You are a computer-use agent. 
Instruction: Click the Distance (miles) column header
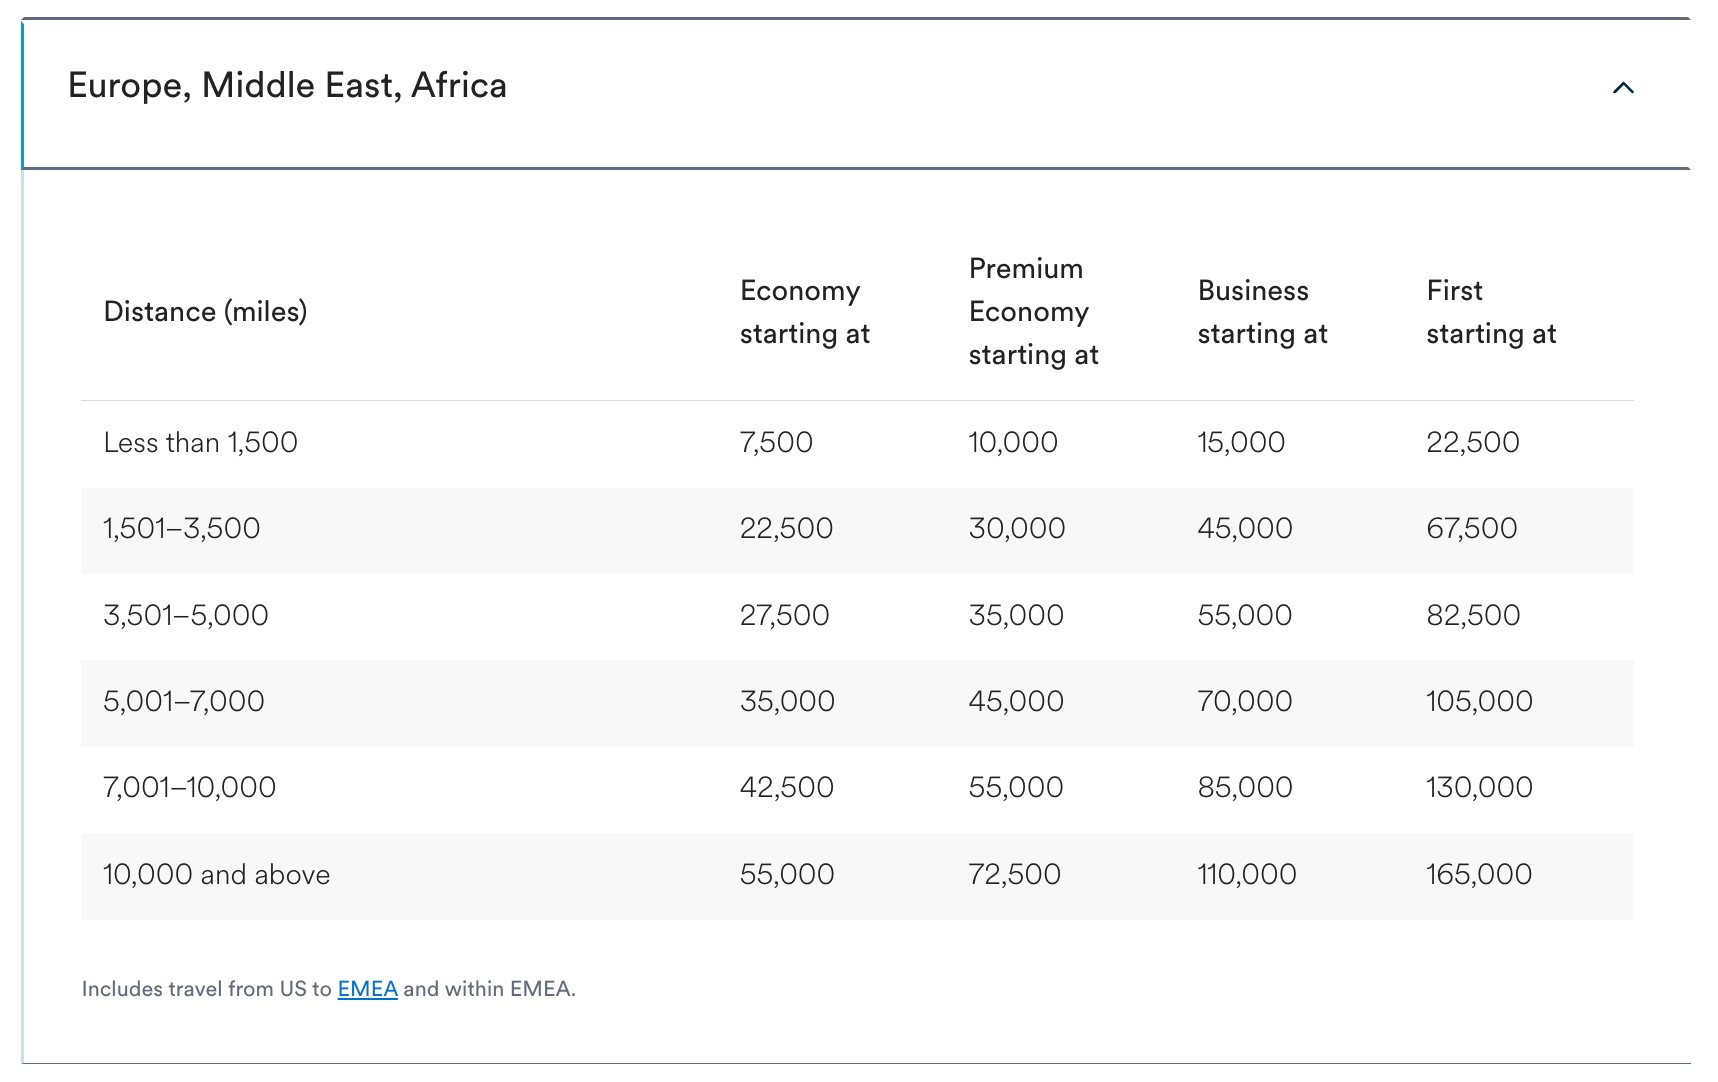tap(205, 312)
